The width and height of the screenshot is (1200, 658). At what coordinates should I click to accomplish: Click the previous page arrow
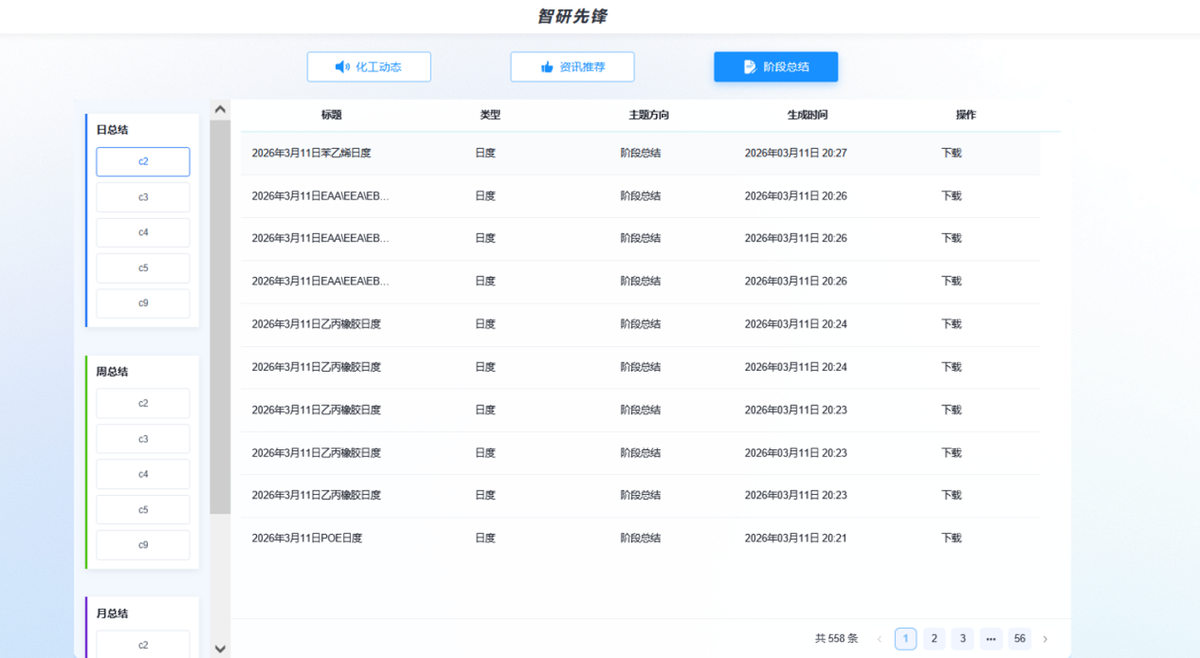pos(880,639)
